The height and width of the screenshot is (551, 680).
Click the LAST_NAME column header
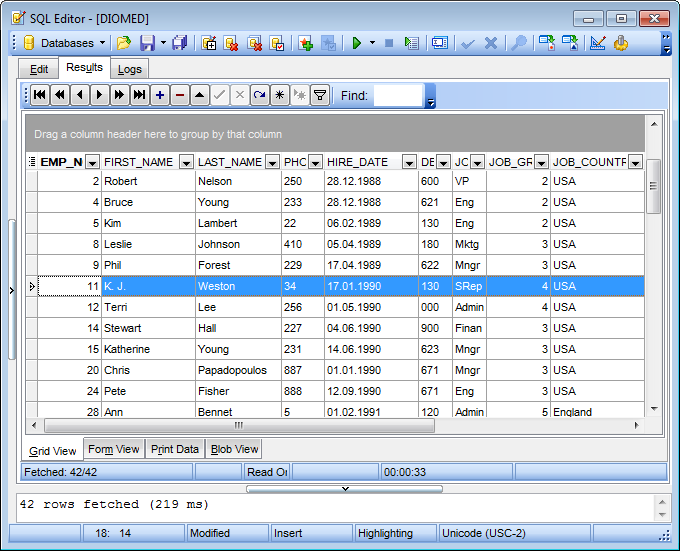229,162
